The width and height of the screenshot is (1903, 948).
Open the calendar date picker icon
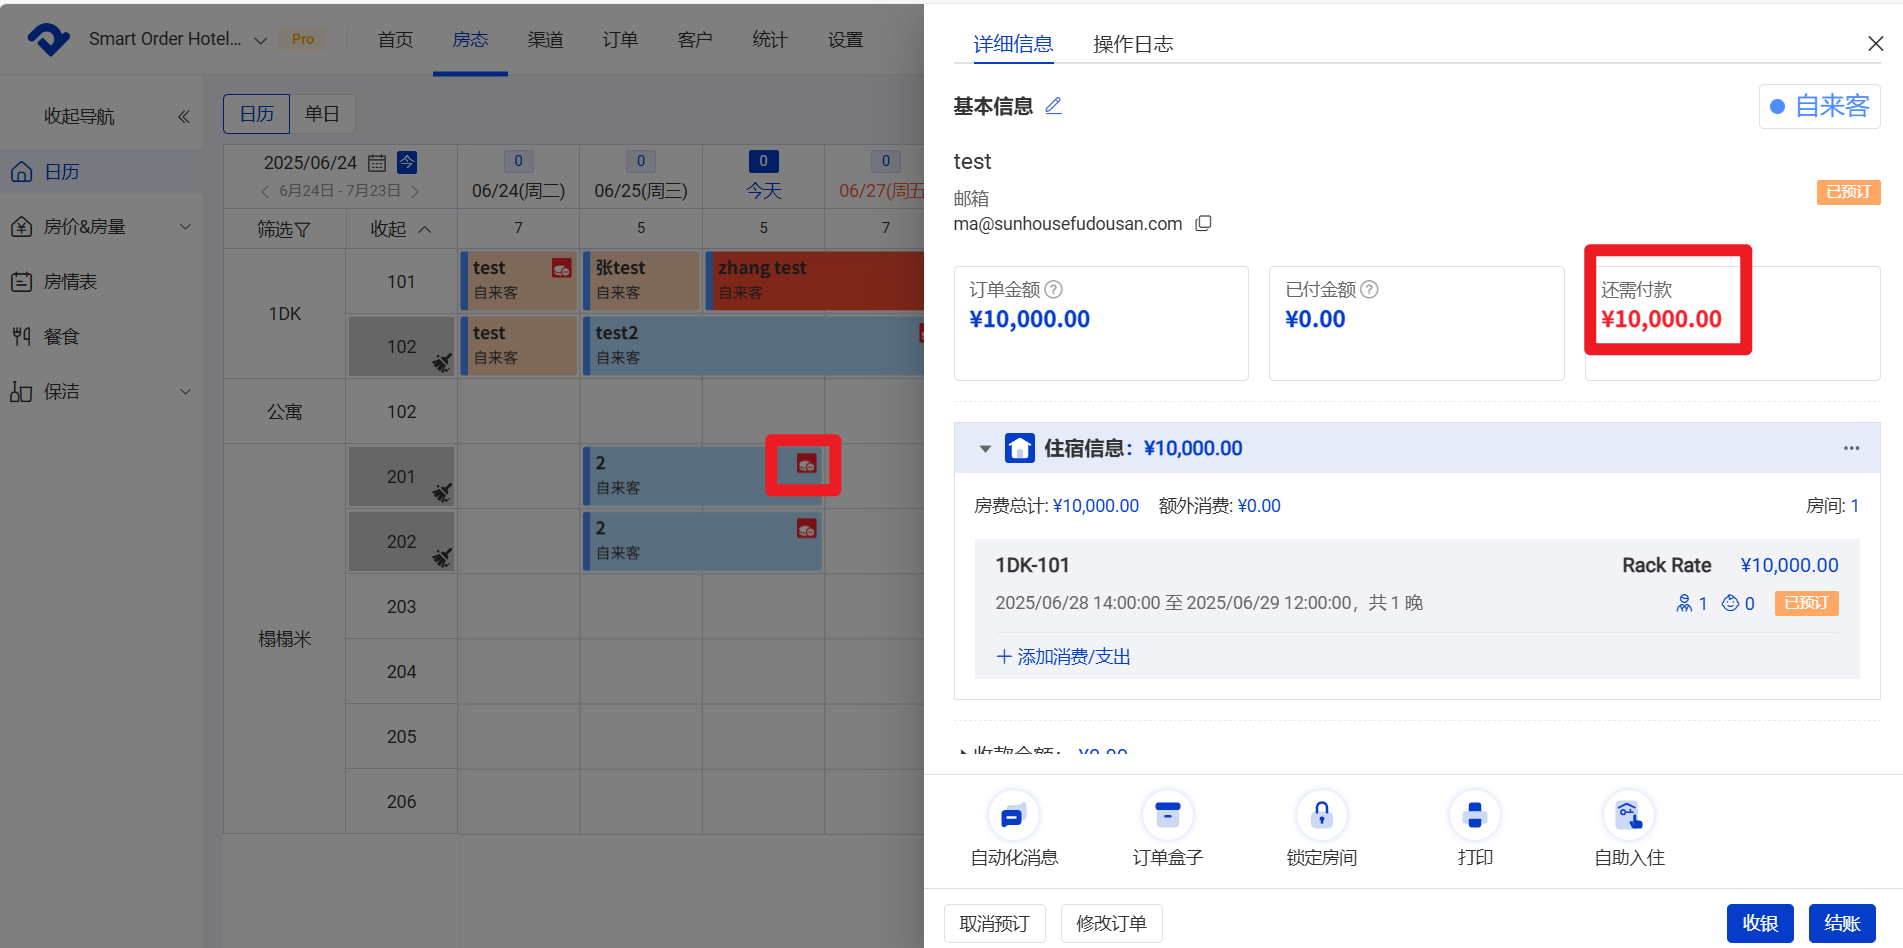[377, 163]
